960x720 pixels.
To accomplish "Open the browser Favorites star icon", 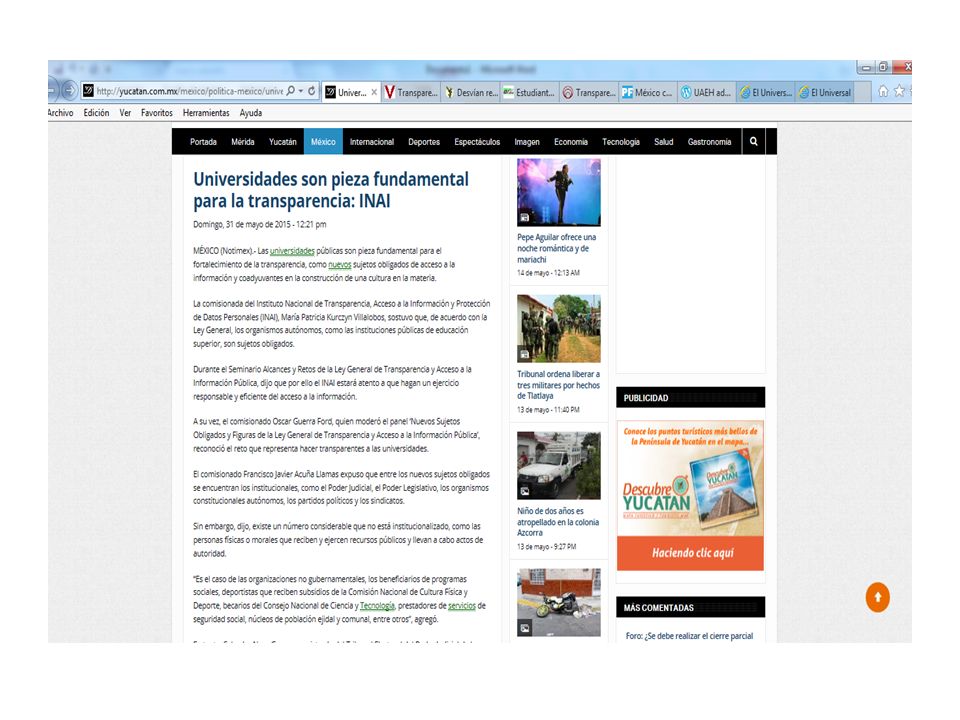I will pos(899,91).
